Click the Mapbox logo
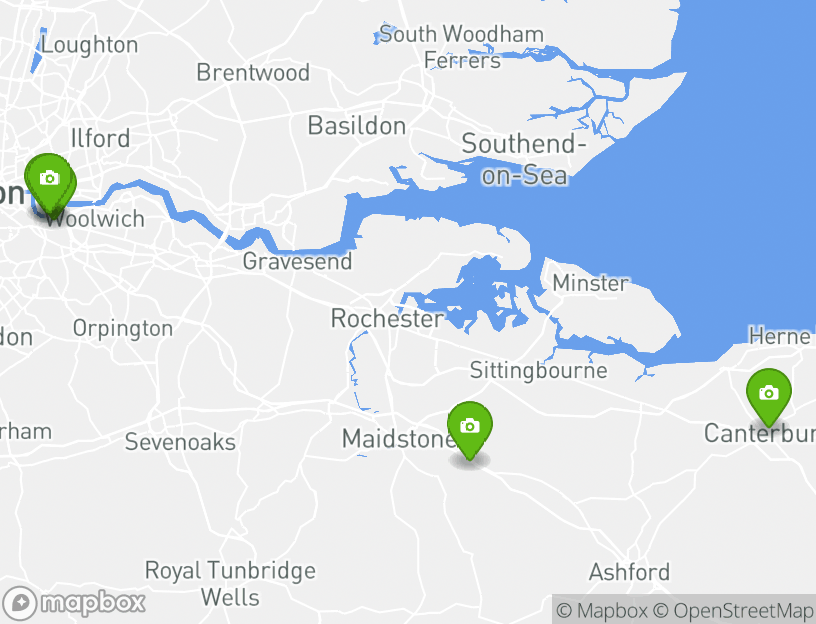The height and width of the screenshot is (624, 816). coord(73,603)
